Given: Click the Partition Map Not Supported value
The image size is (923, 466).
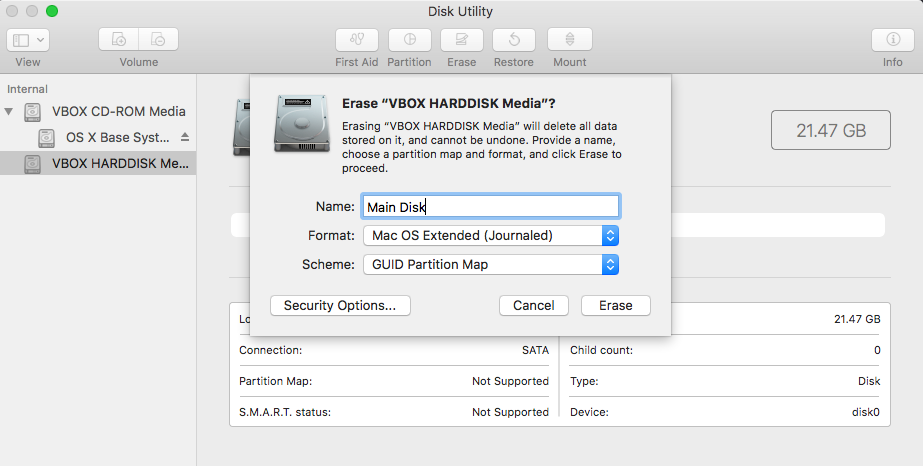Looking at the screenshot, I should coord(510,381).
